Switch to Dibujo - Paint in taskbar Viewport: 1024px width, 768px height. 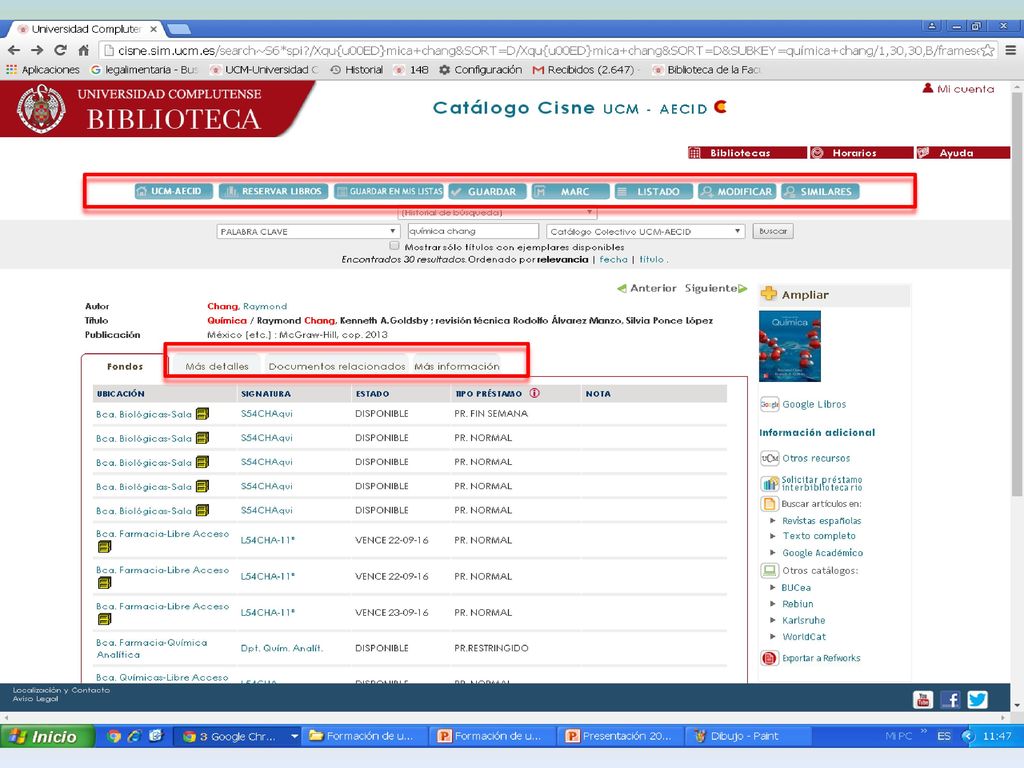point(748,737)
